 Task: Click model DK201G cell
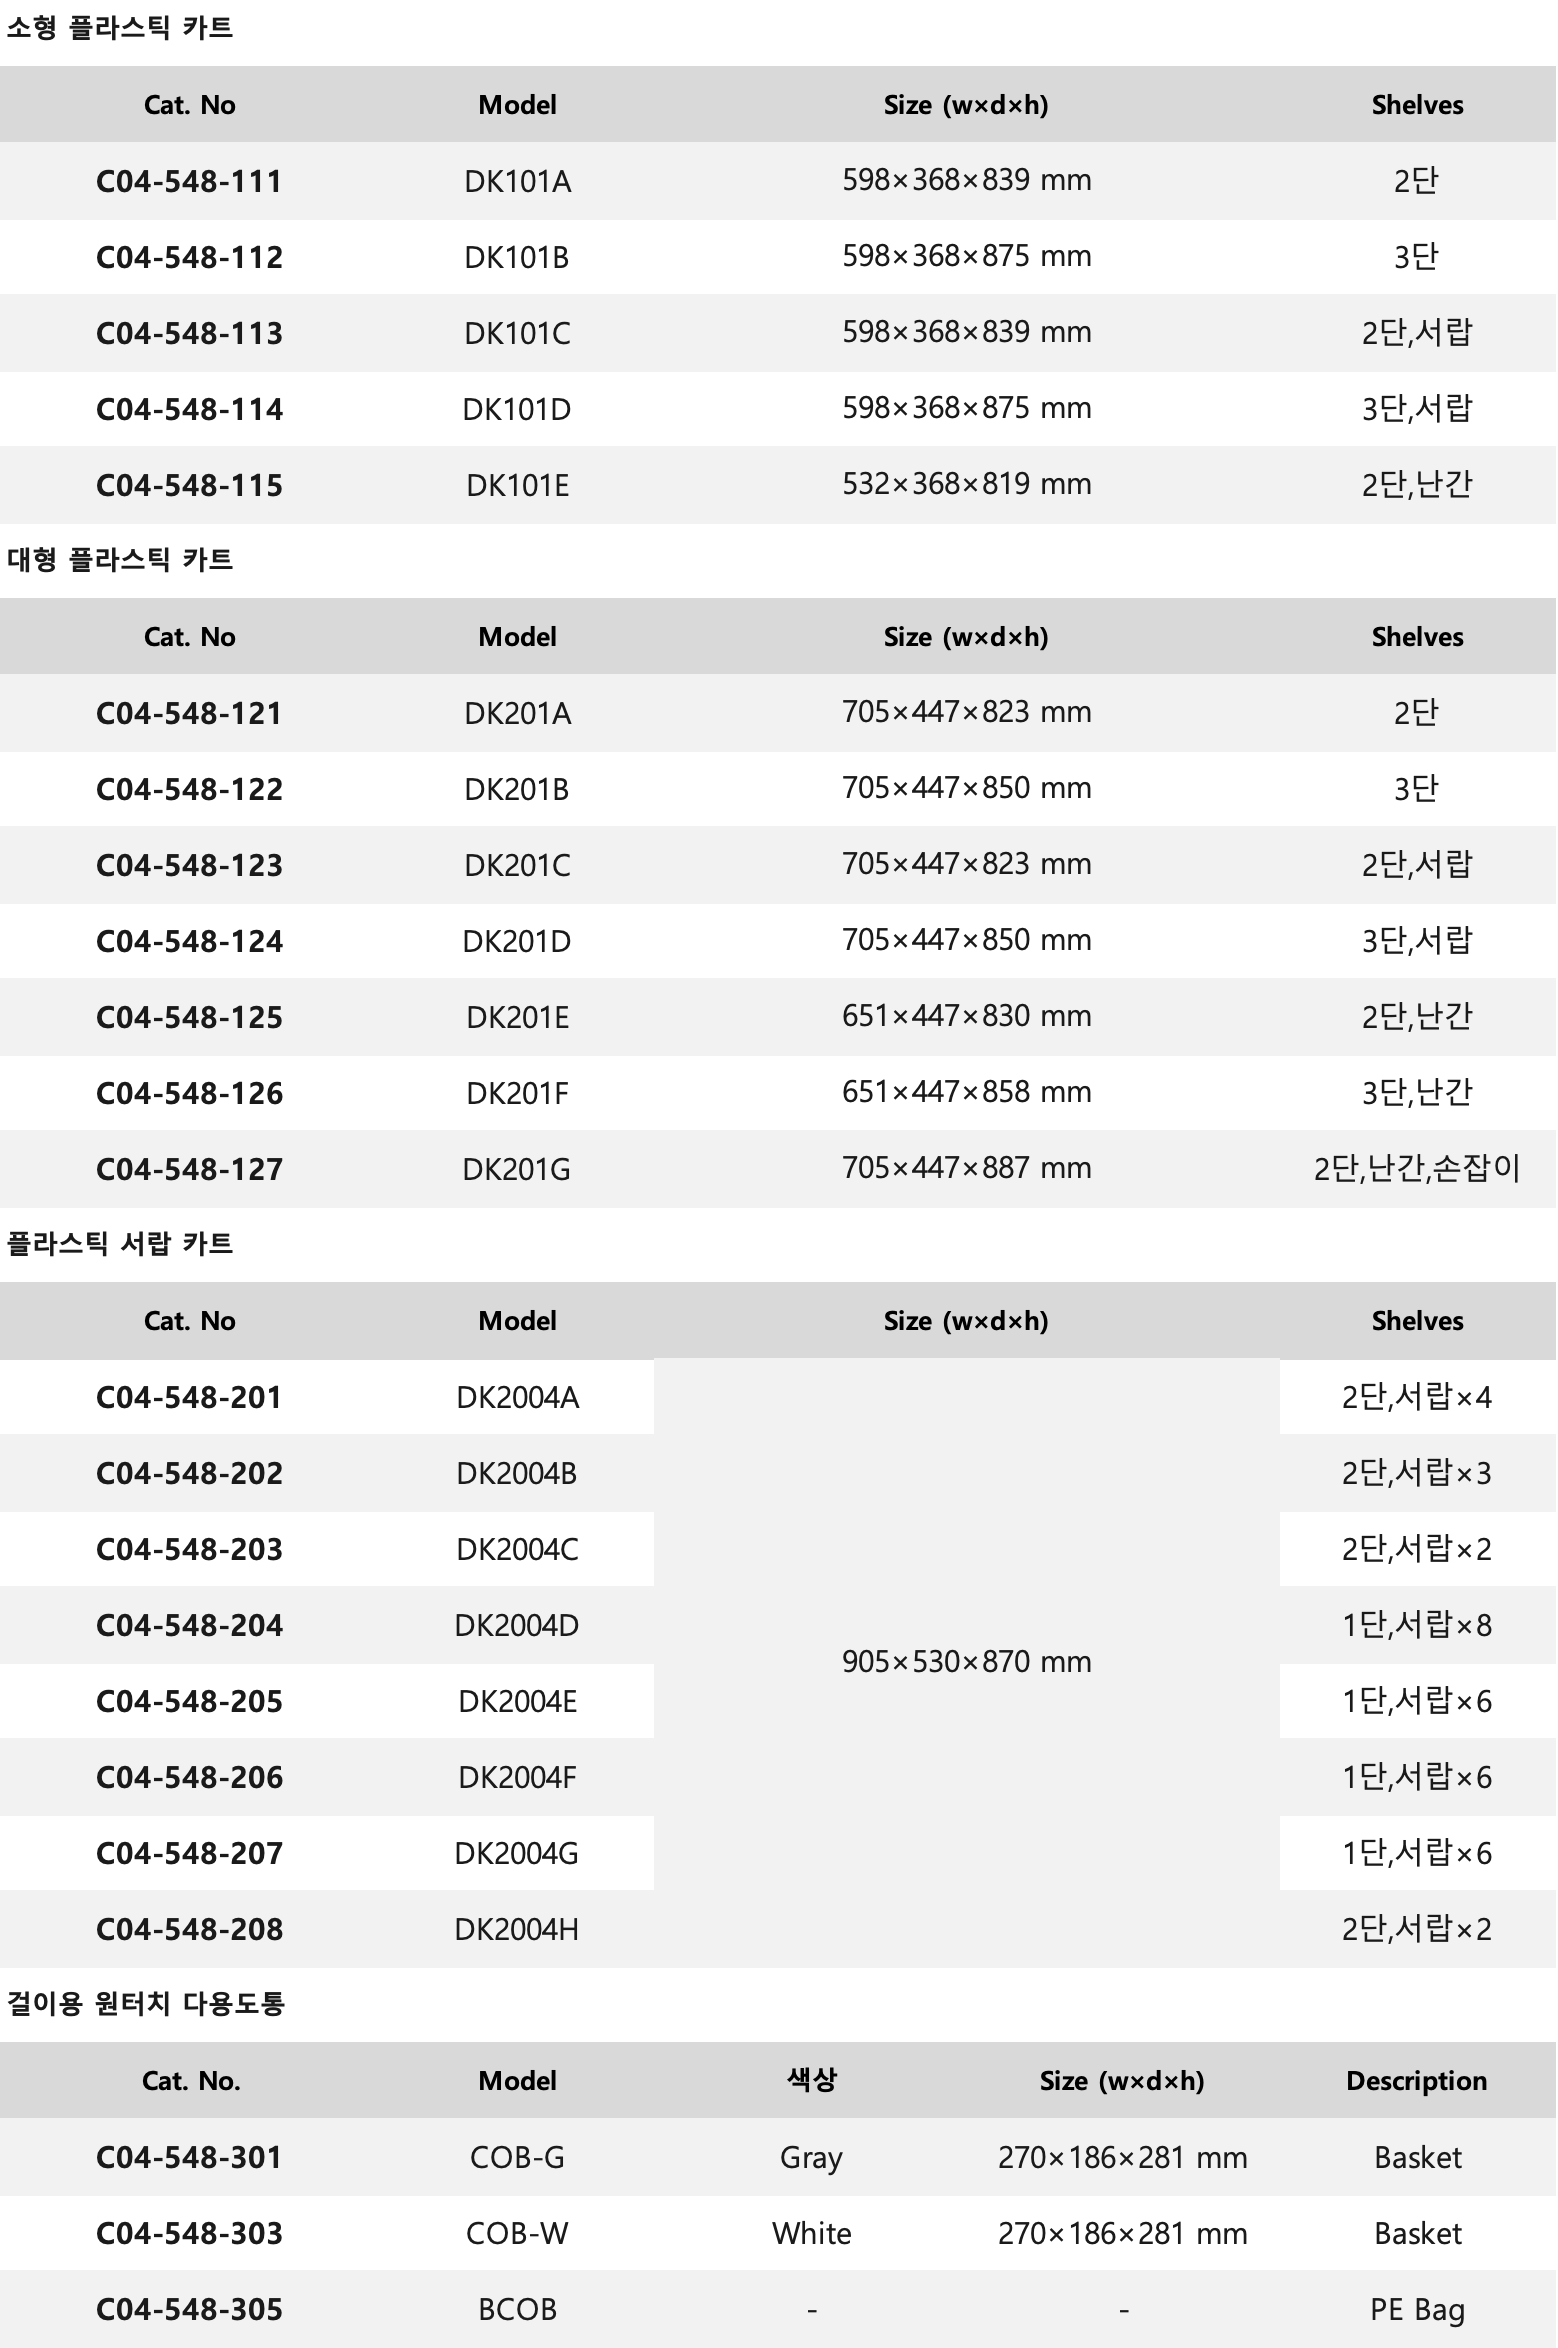coord(517,1169)
